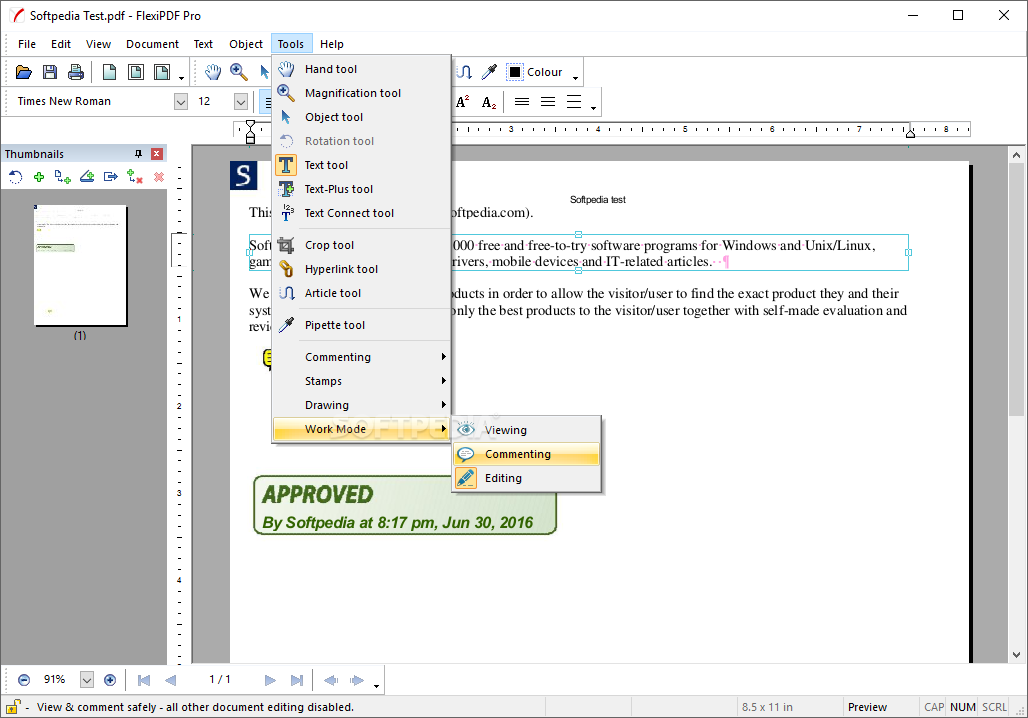Viewport: 1028px width, 718px height.
Task: Pin the Thumbnails panel
Action: (x=138, y=154)
